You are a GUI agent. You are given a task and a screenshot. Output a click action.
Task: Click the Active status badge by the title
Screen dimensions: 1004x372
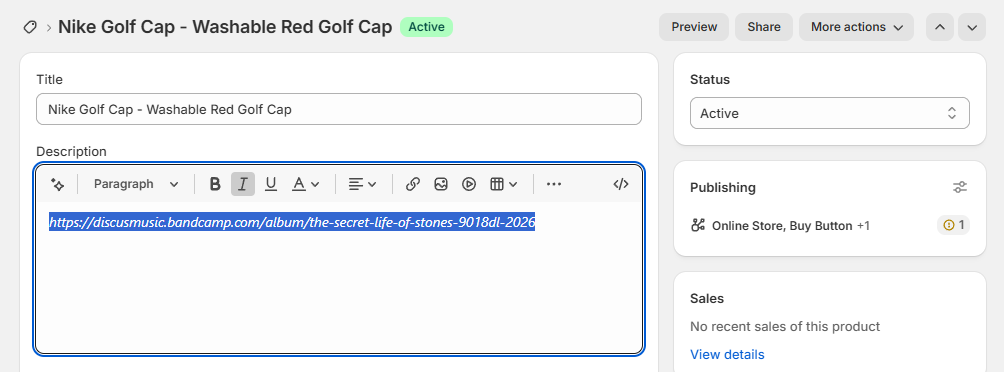tap(426, 27)
